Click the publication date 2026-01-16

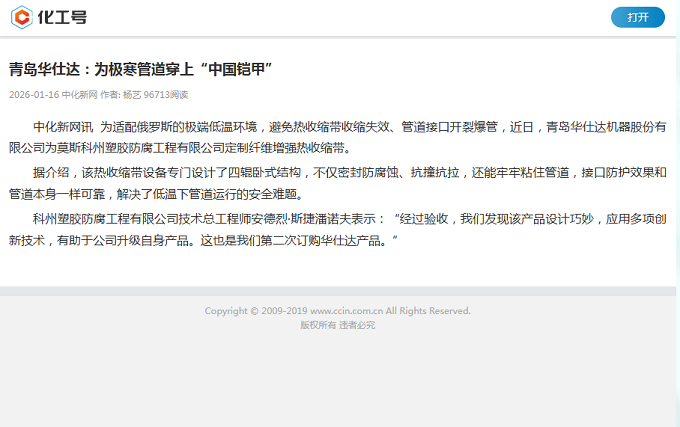(34, 95)
